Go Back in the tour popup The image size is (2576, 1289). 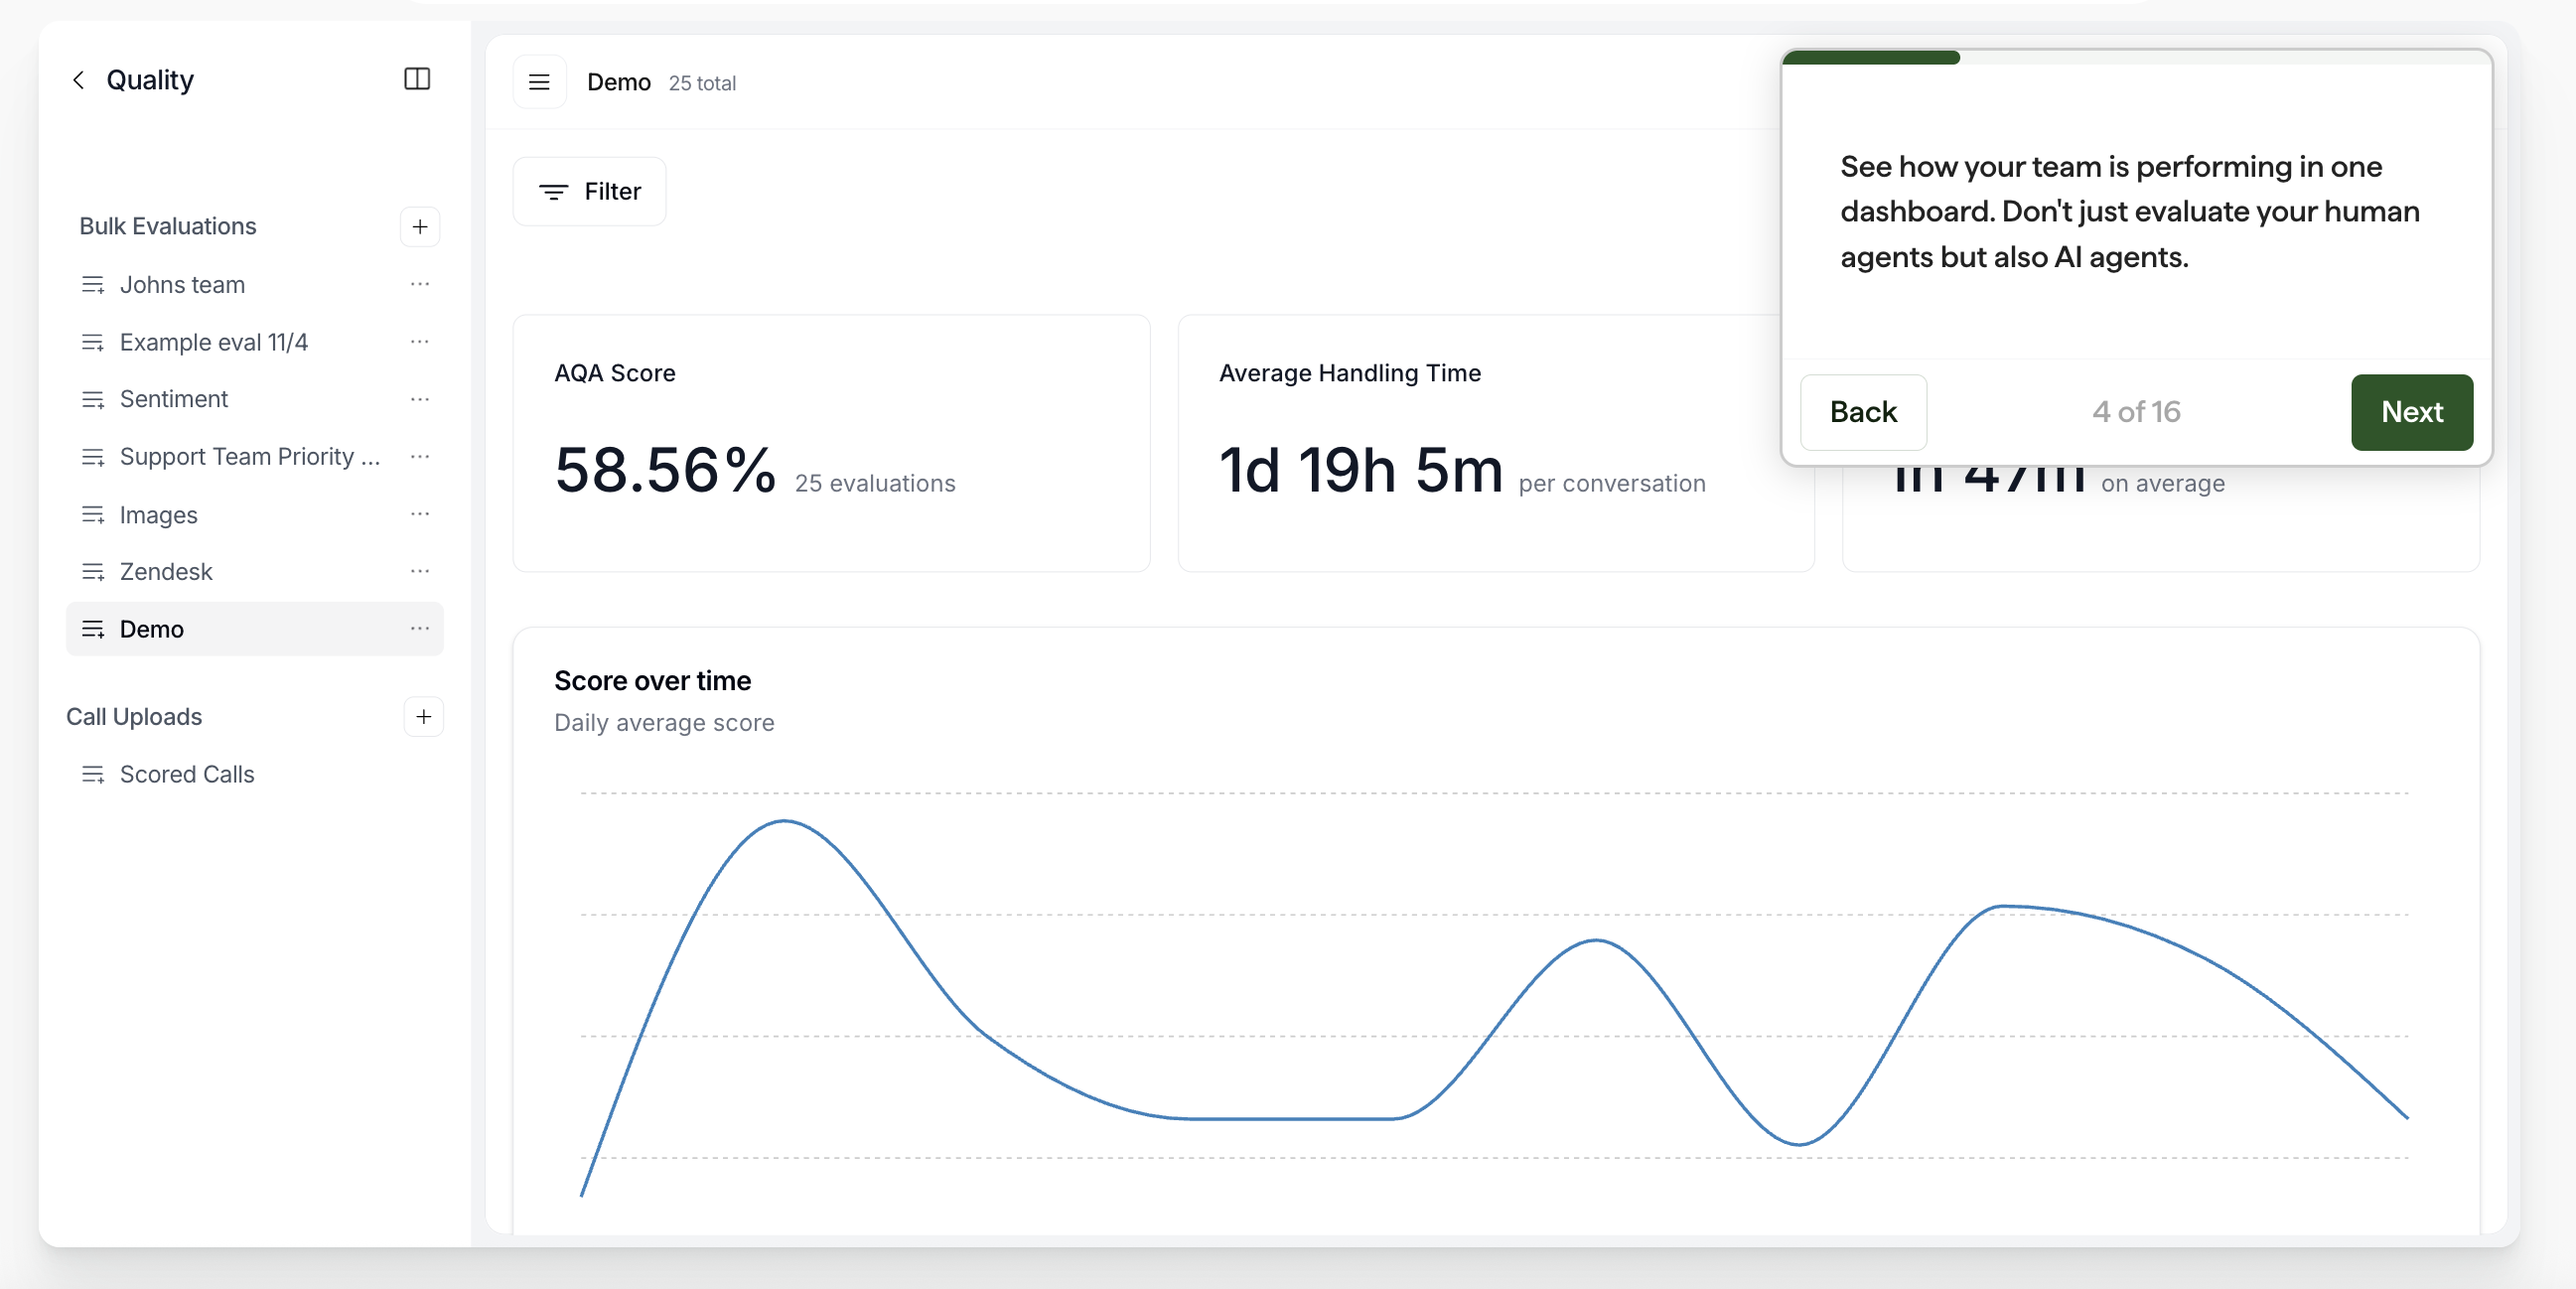coord(1862,412)
